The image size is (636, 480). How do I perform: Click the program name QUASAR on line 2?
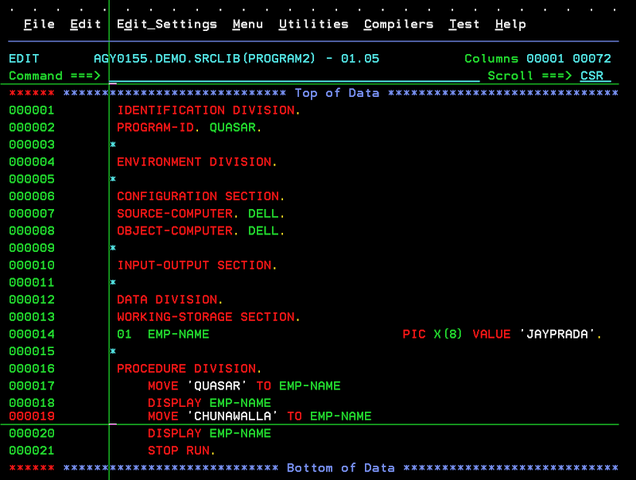click(x=232, y=127)
